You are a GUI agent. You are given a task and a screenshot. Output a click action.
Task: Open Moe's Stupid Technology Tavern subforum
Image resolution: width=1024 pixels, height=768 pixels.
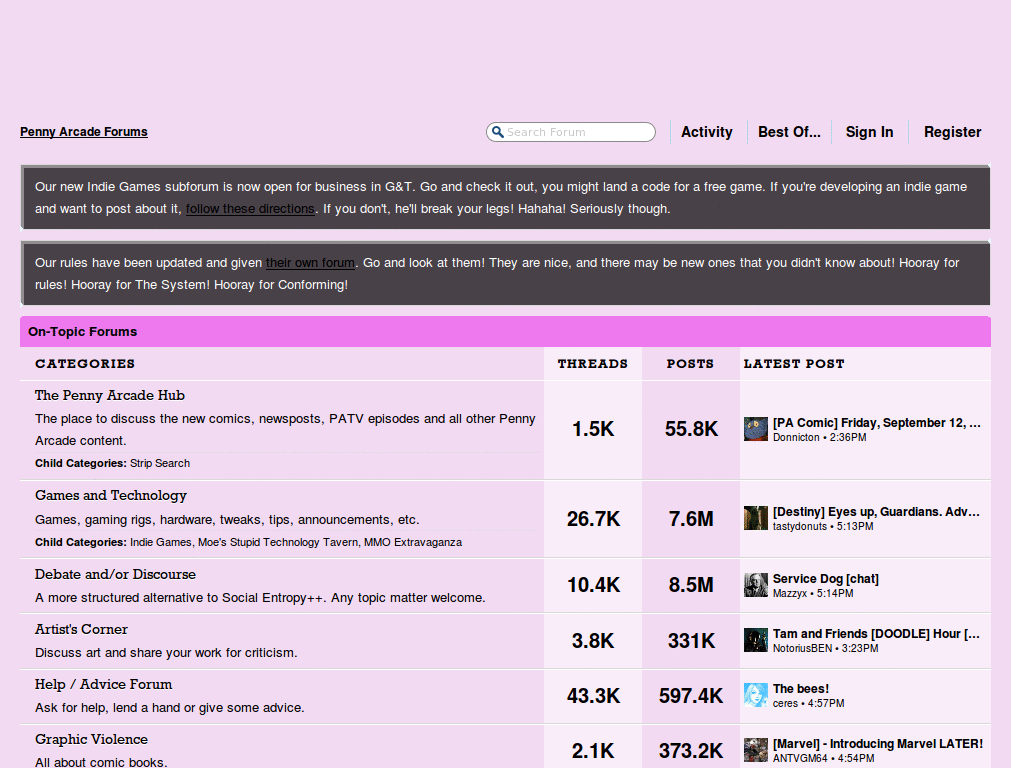(278, 542)
